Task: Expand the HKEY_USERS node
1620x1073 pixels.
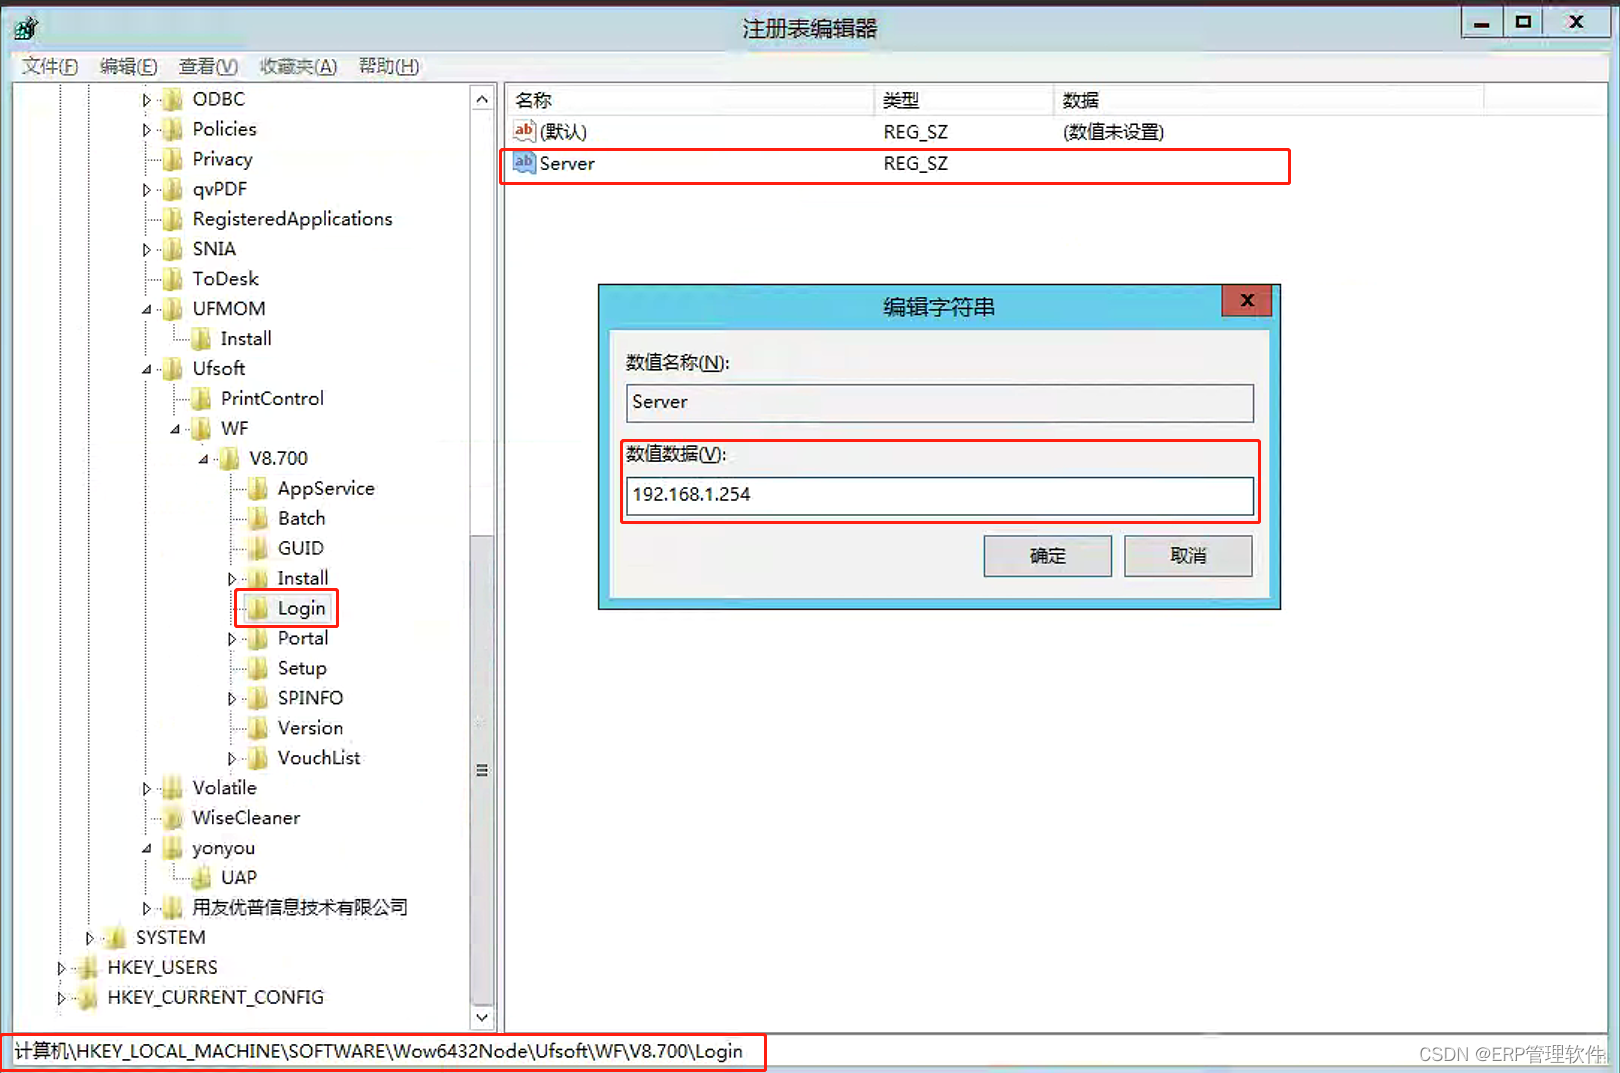Action: pyautogui.click(x=60, y=967)
